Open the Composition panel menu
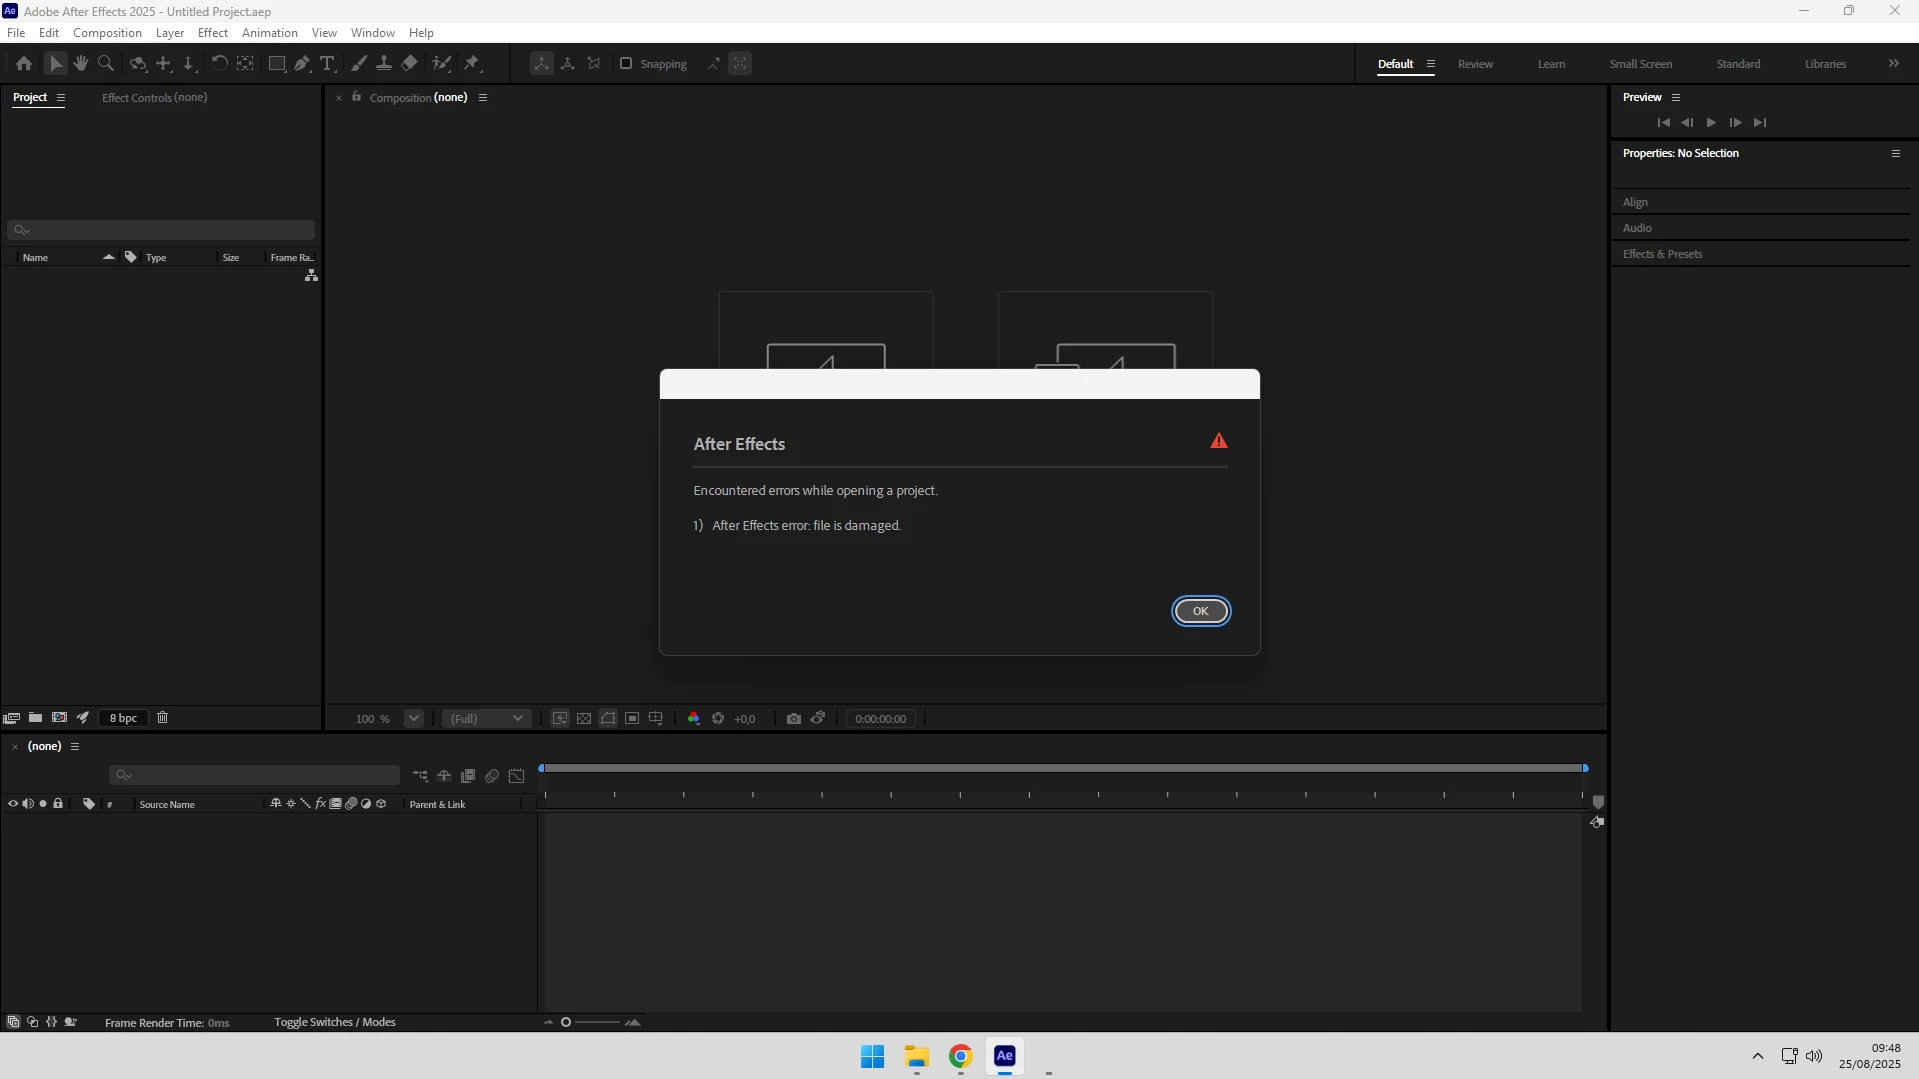This screenshot has height=1079, width=1919. point(483,98)
